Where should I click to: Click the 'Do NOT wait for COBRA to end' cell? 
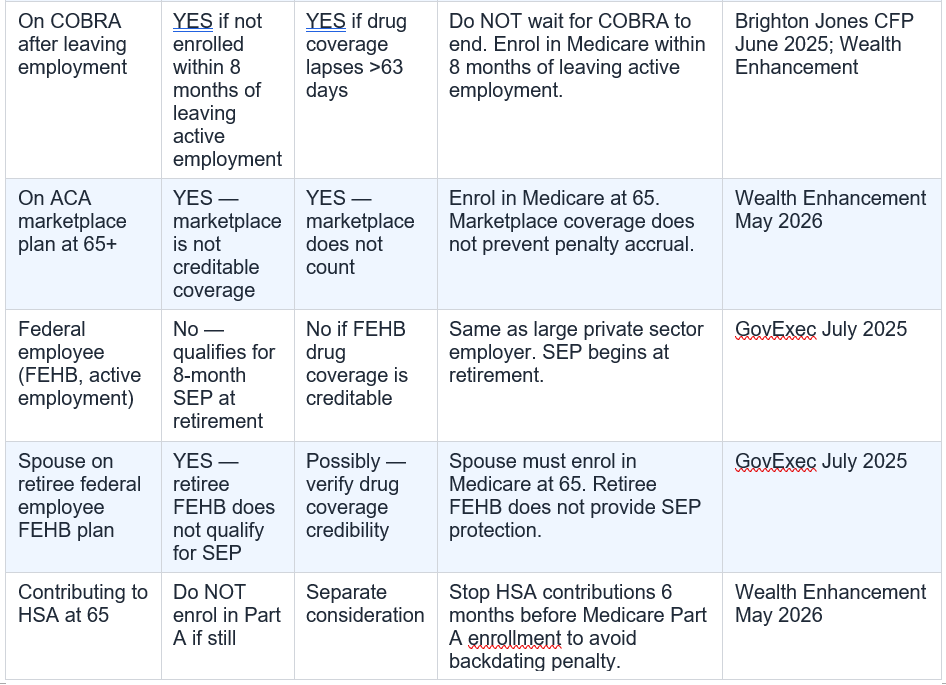click(x=580, y=91)
